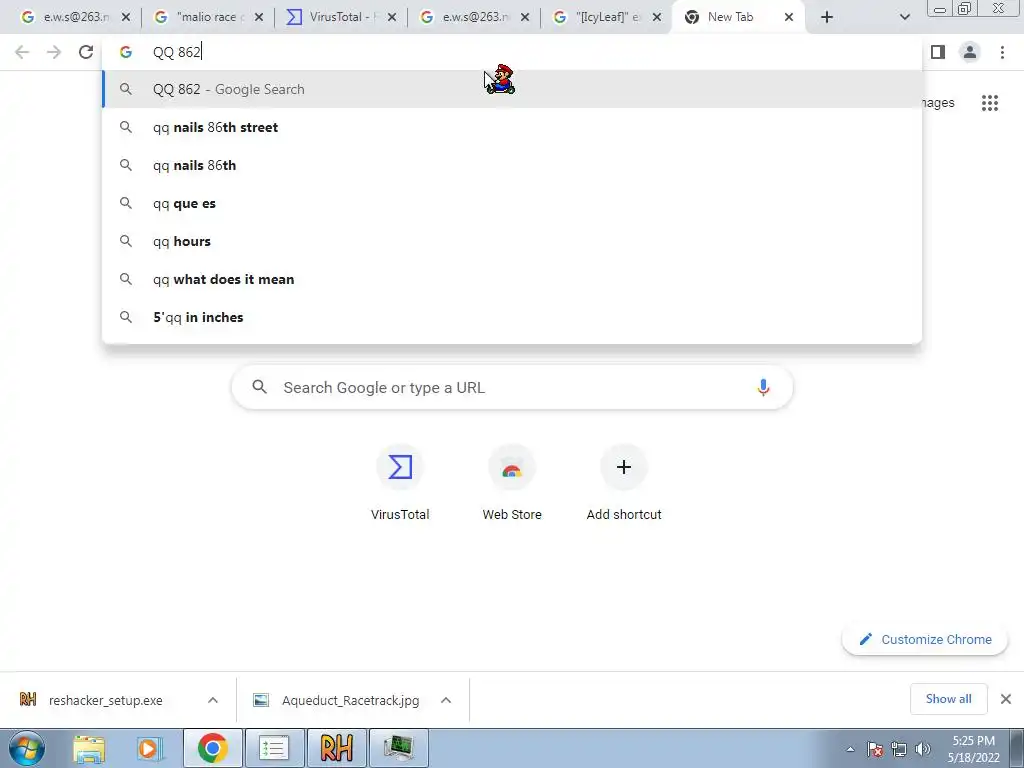
Task: Open the side panel icon
Action: 938,52
